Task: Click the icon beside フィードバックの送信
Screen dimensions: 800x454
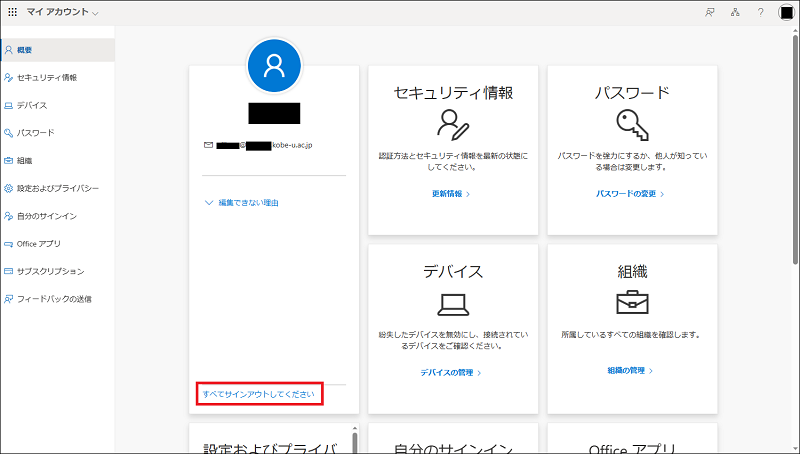Action: pos(9,299)
